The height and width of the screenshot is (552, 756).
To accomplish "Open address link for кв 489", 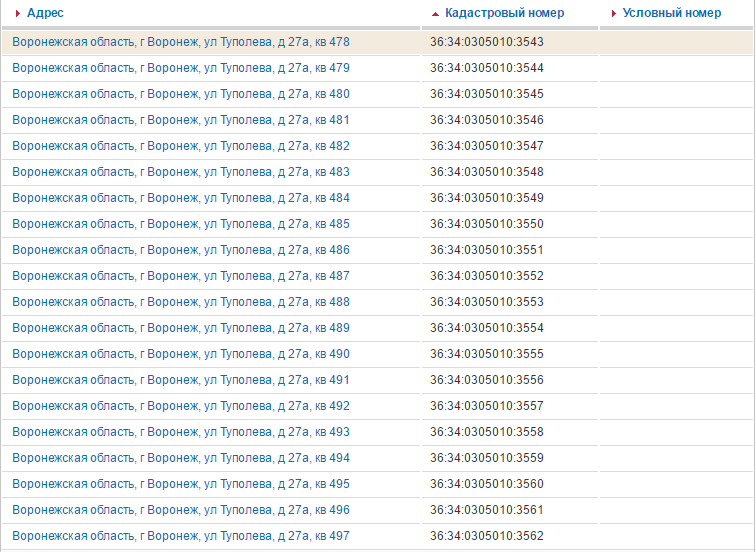I will [181, 328].
